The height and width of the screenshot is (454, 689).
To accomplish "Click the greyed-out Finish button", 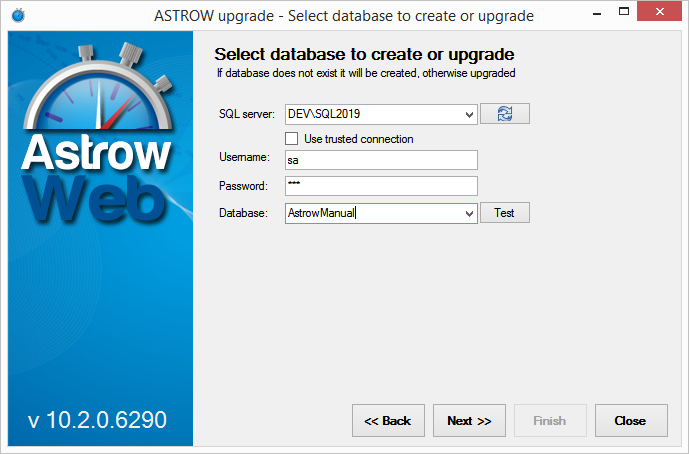I will click(x=550, y=421).
